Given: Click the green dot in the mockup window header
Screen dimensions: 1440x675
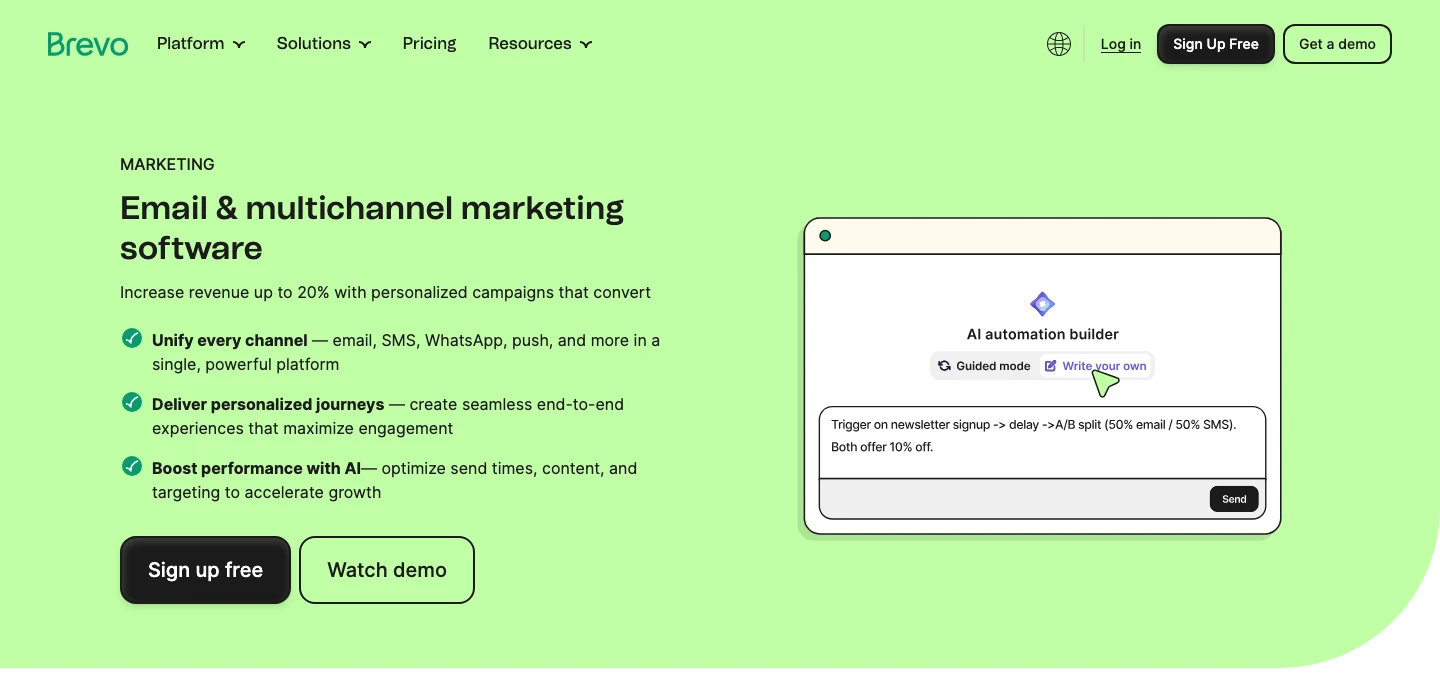Looking at the screenshot, I should click(x=825, y=236).
